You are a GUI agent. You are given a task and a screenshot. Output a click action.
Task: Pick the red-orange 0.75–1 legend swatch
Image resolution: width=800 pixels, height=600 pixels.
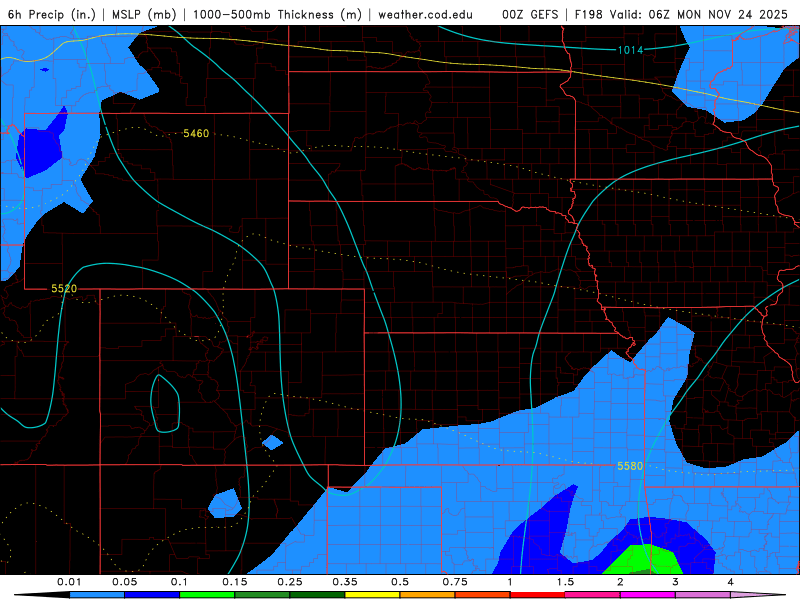point(483,595)
